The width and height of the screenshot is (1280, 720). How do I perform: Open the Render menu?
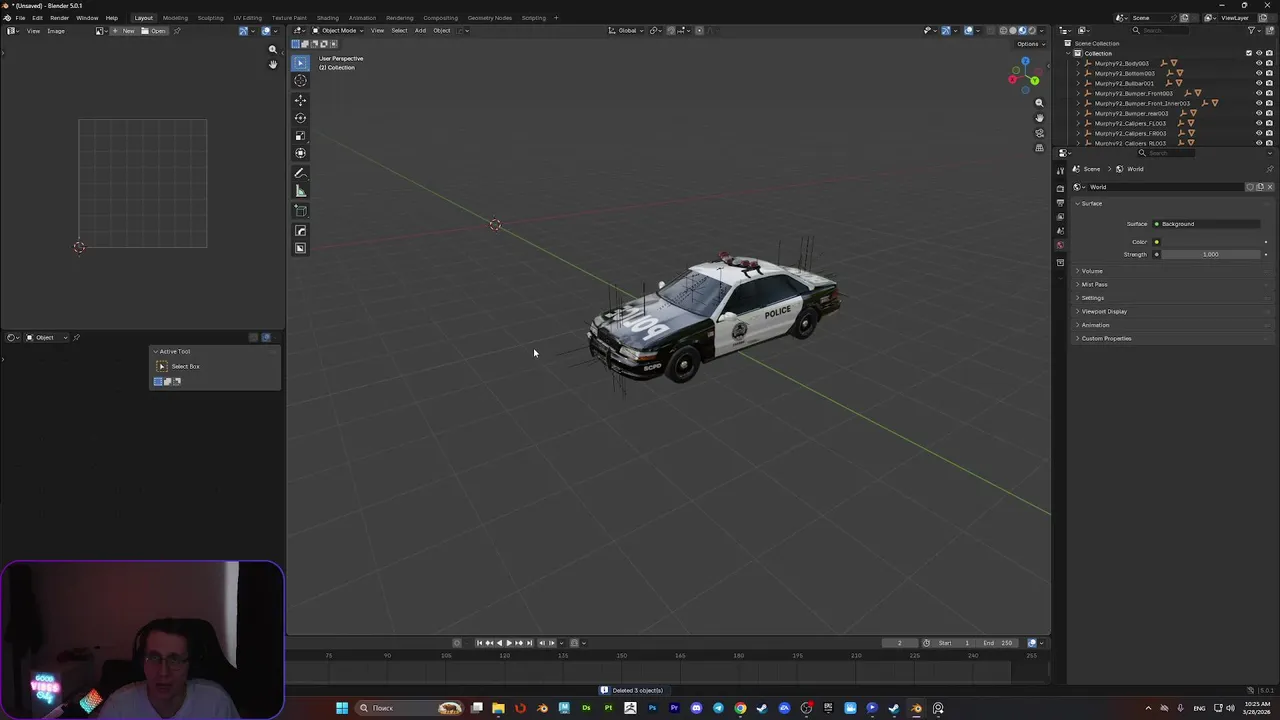(59, 18)
